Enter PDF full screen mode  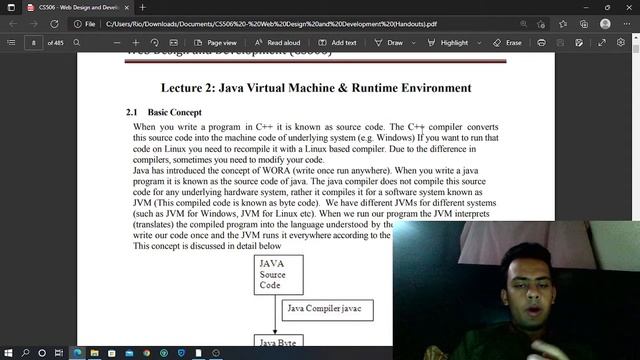602,42
